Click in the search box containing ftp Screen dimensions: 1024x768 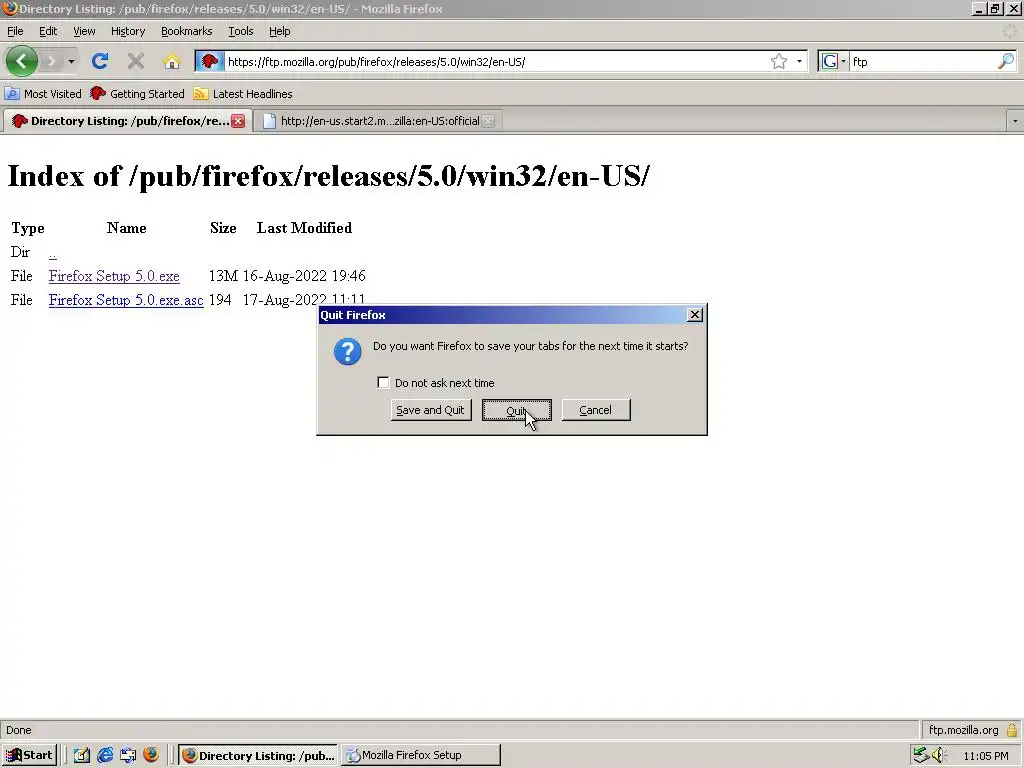tap(923, 61)
